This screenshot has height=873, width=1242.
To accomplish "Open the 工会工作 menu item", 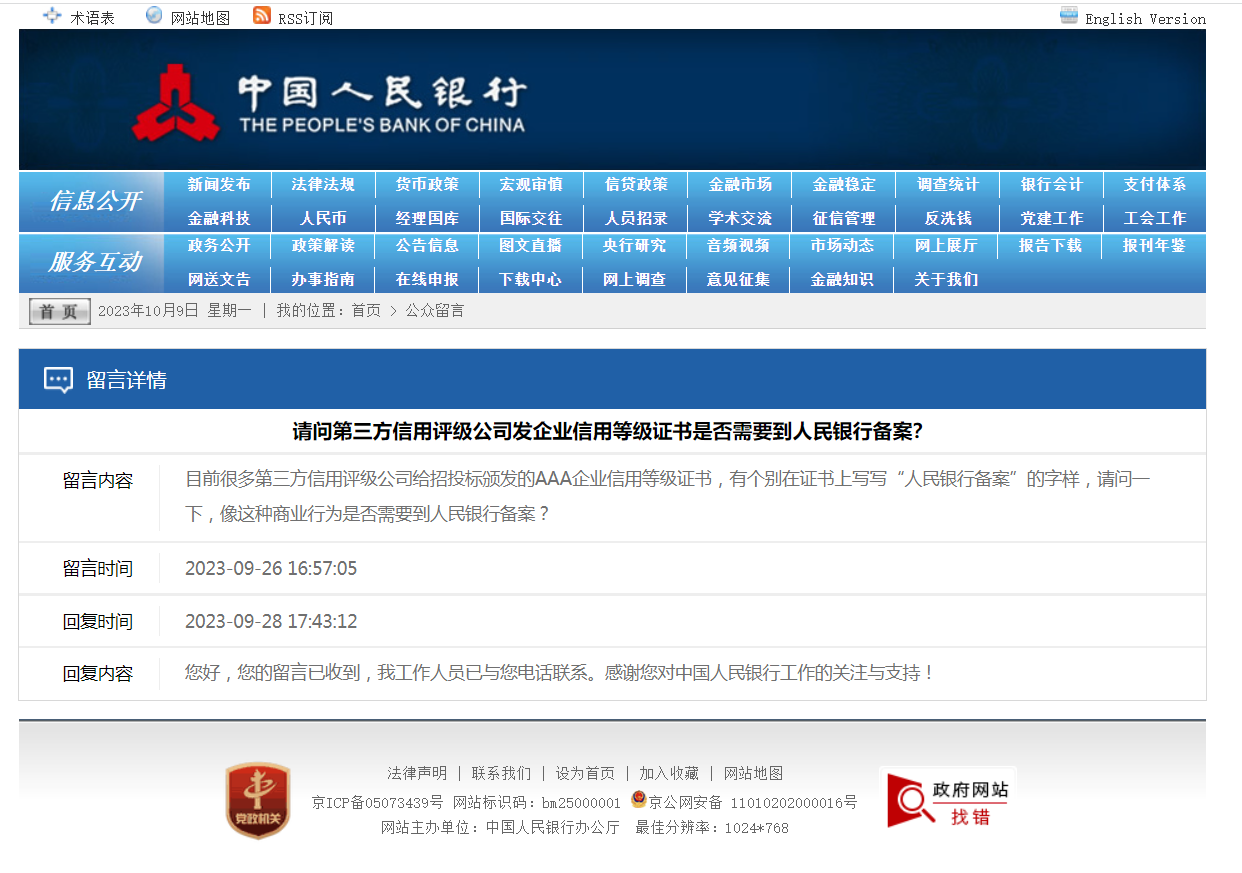I will pyautogui.click(x=1155, y=218).
